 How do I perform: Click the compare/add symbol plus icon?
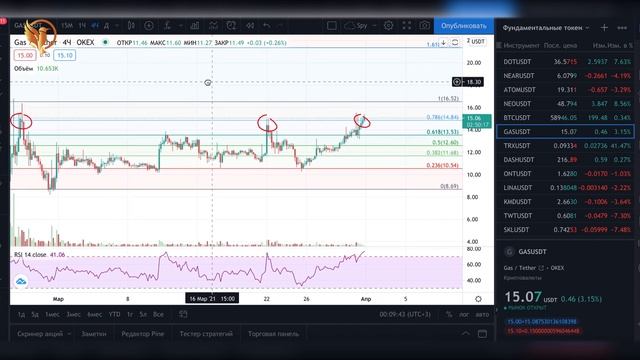[149, 26]
